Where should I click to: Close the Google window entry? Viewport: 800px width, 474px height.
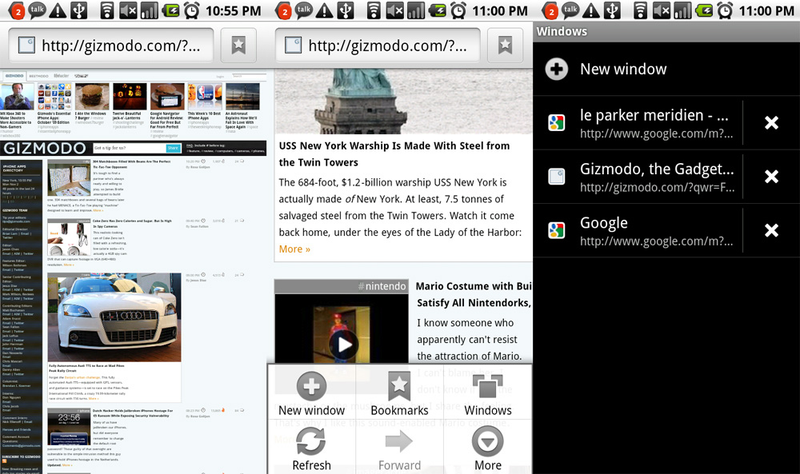(x=771, y=231)
